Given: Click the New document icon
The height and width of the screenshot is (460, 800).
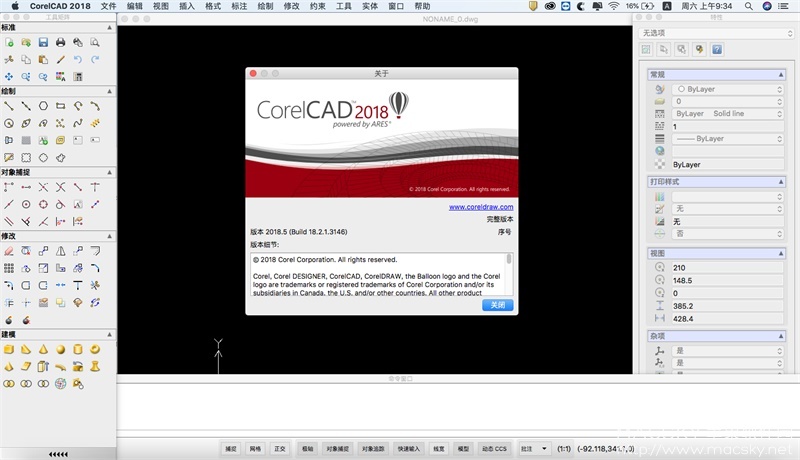Looking at the screenshot, I should [x=9, y=42].
